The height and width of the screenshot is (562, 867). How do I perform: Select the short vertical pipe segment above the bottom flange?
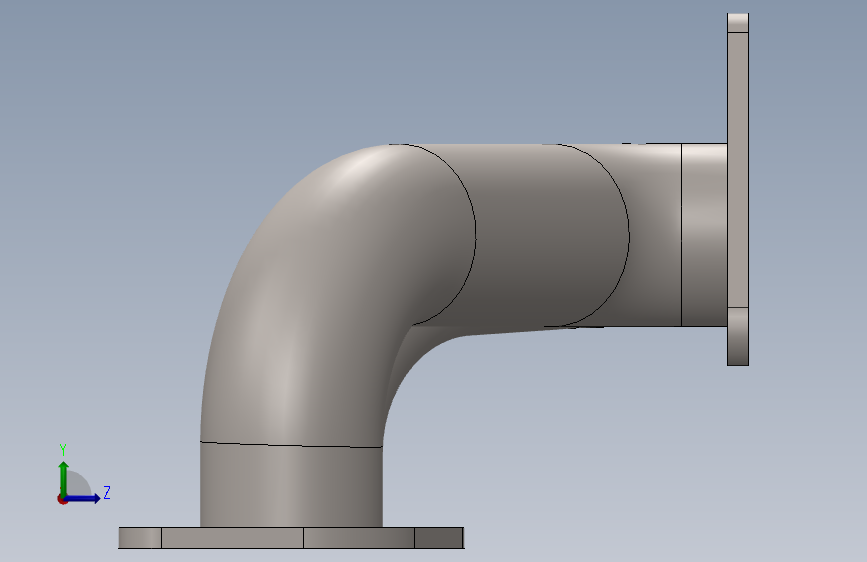coord(291,486)
